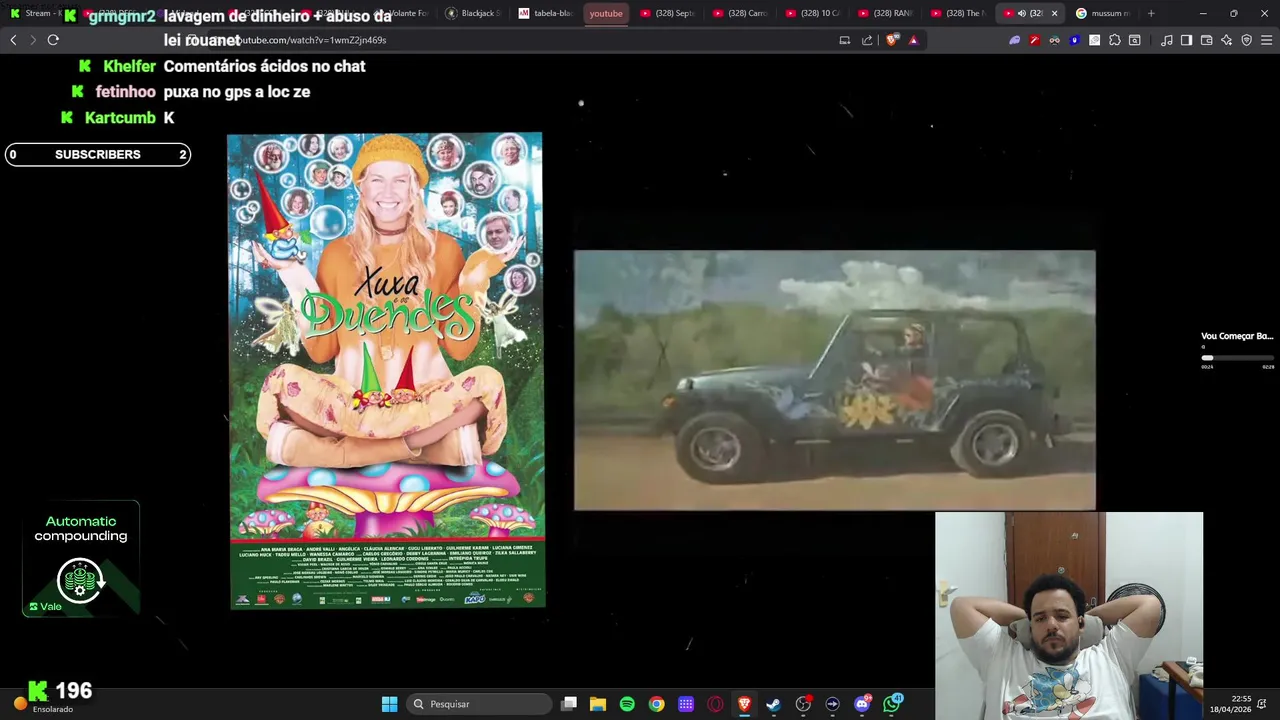
Task: Click fetinhoo's chat username
Action: tap(126, 92)
